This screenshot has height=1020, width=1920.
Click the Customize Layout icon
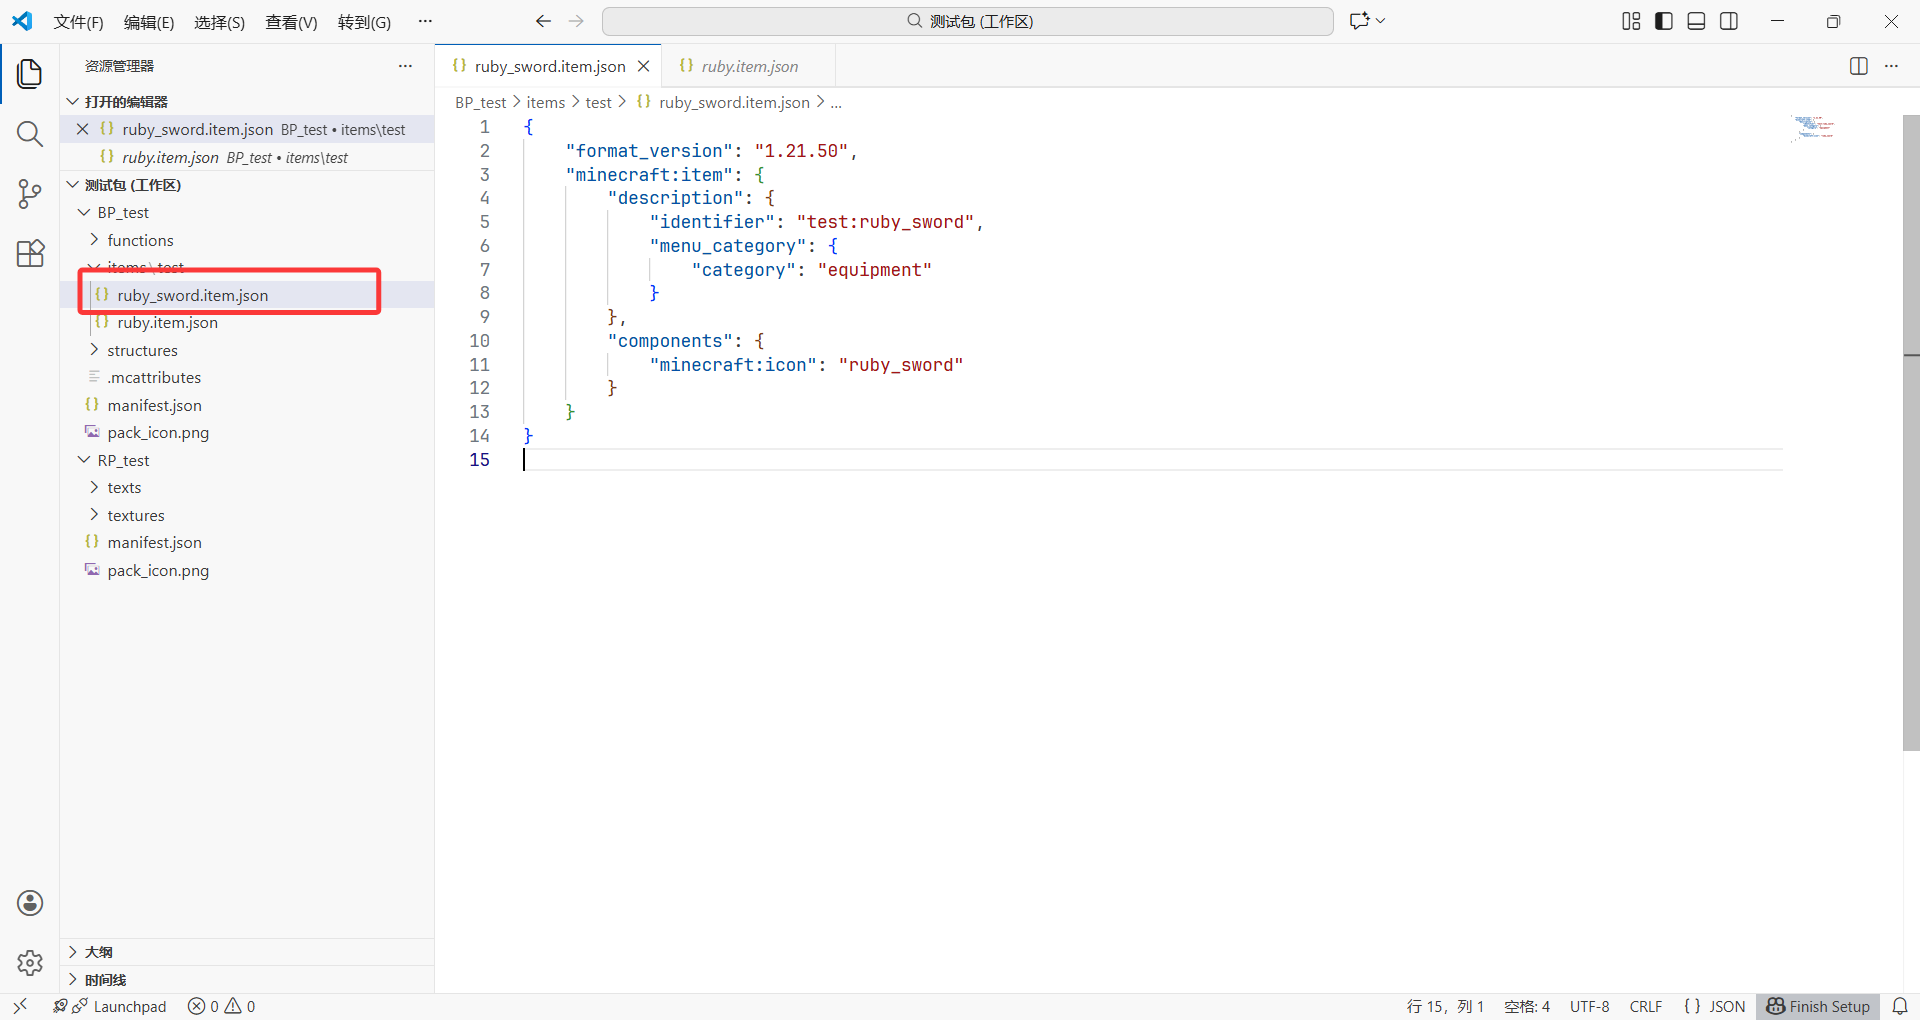1631,21
